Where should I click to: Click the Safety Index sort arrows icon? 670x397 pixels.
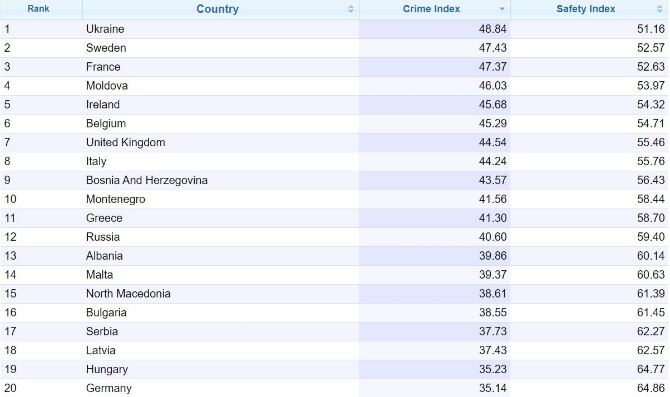pyautogui.click(x=660, y=9)
